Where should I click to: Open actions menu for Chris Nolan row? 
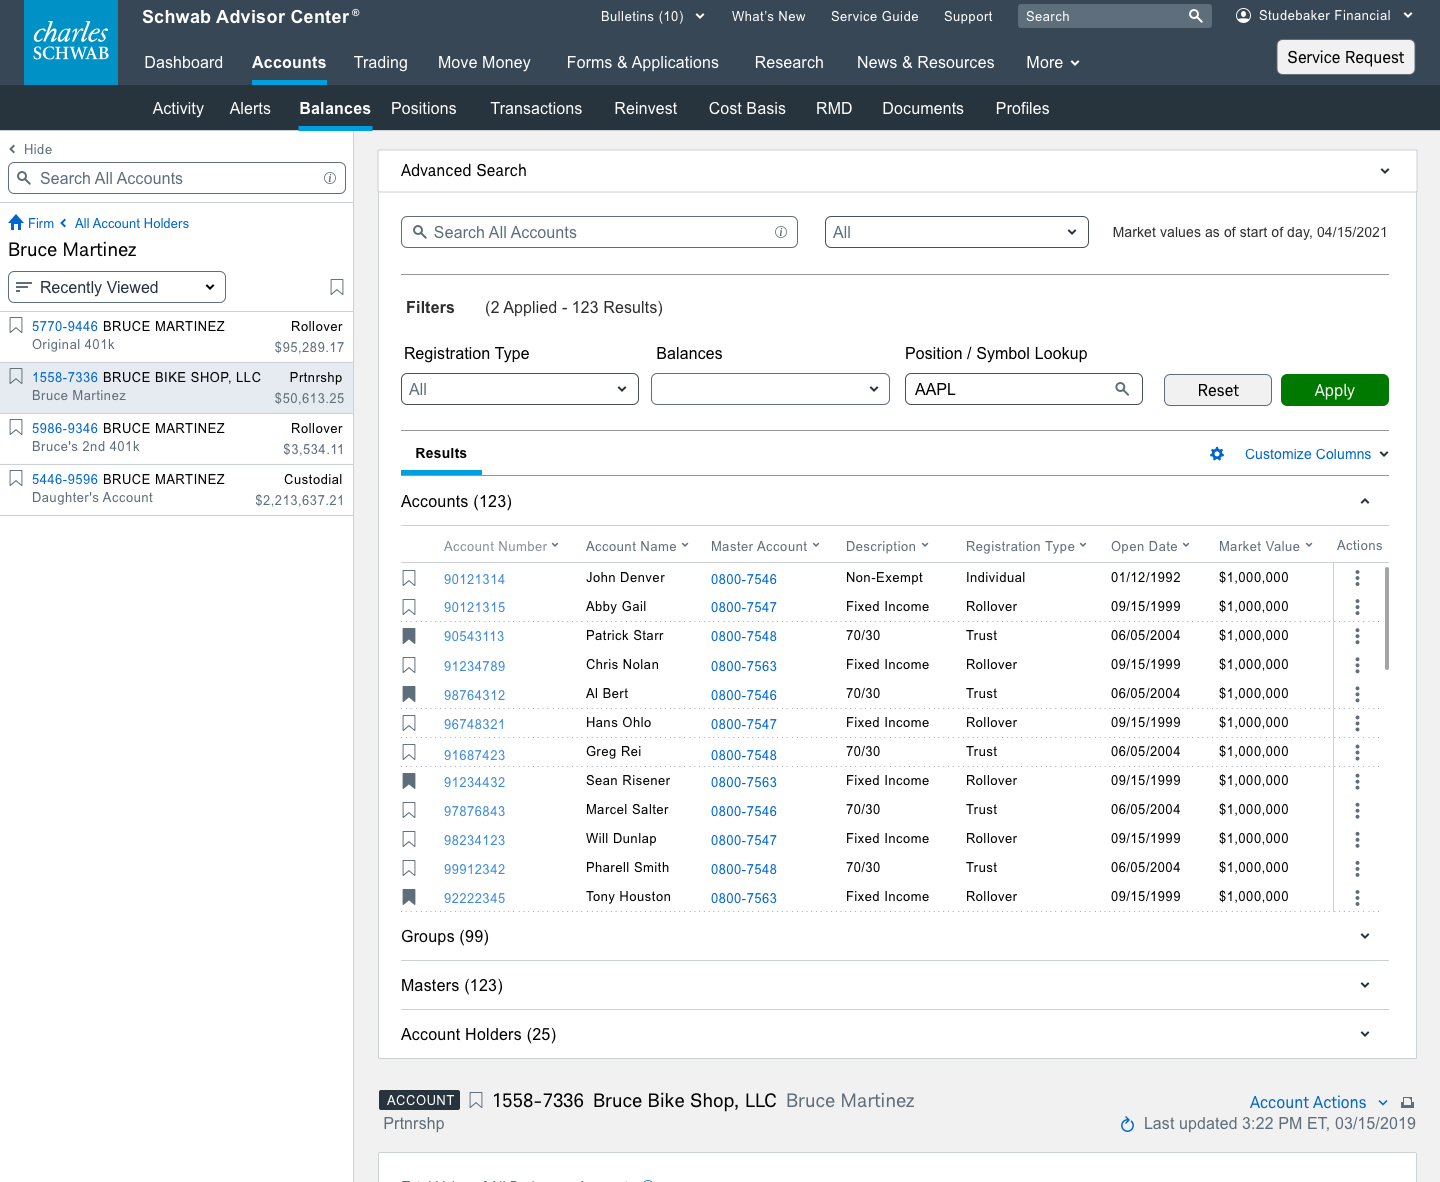1357,665
